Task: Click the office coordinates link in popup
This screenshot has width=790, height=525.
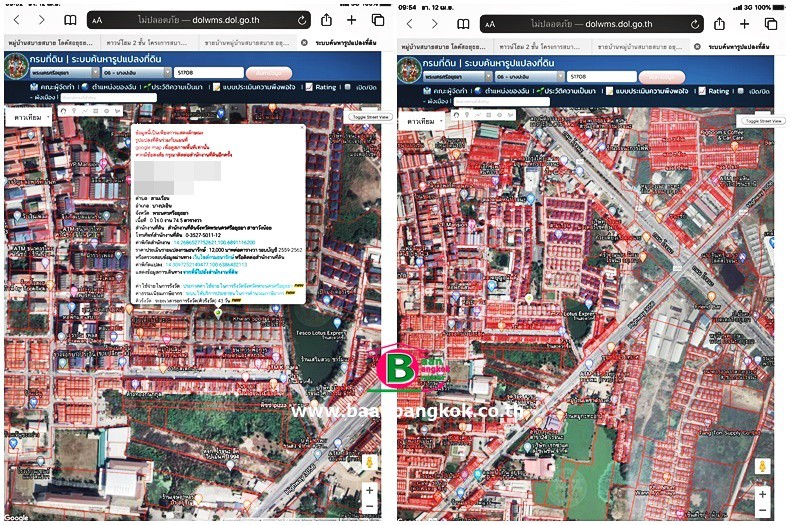Action: (x=214, y=242)
